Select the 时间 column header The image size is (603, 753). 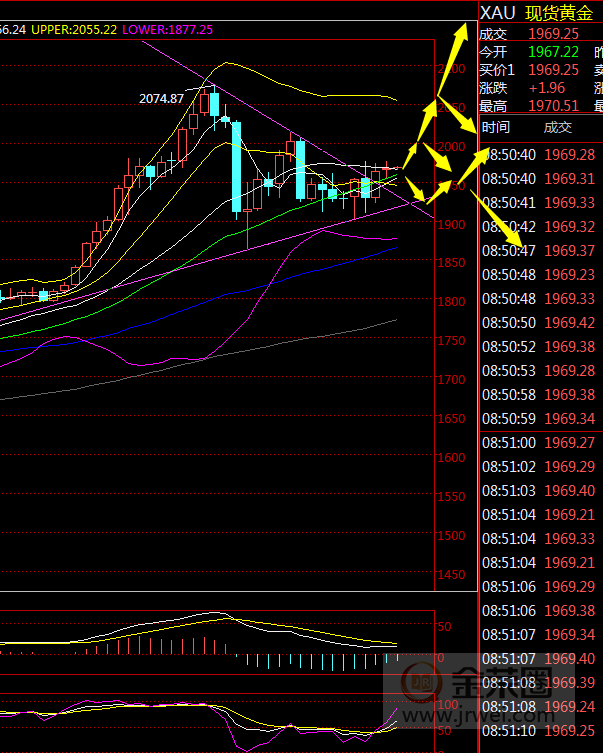tap(495, 127)
